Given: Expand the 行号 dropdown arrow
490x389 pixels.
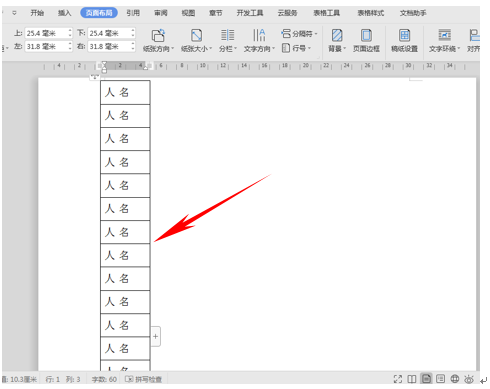Looking at the screenshot, I should coord(309,49).
